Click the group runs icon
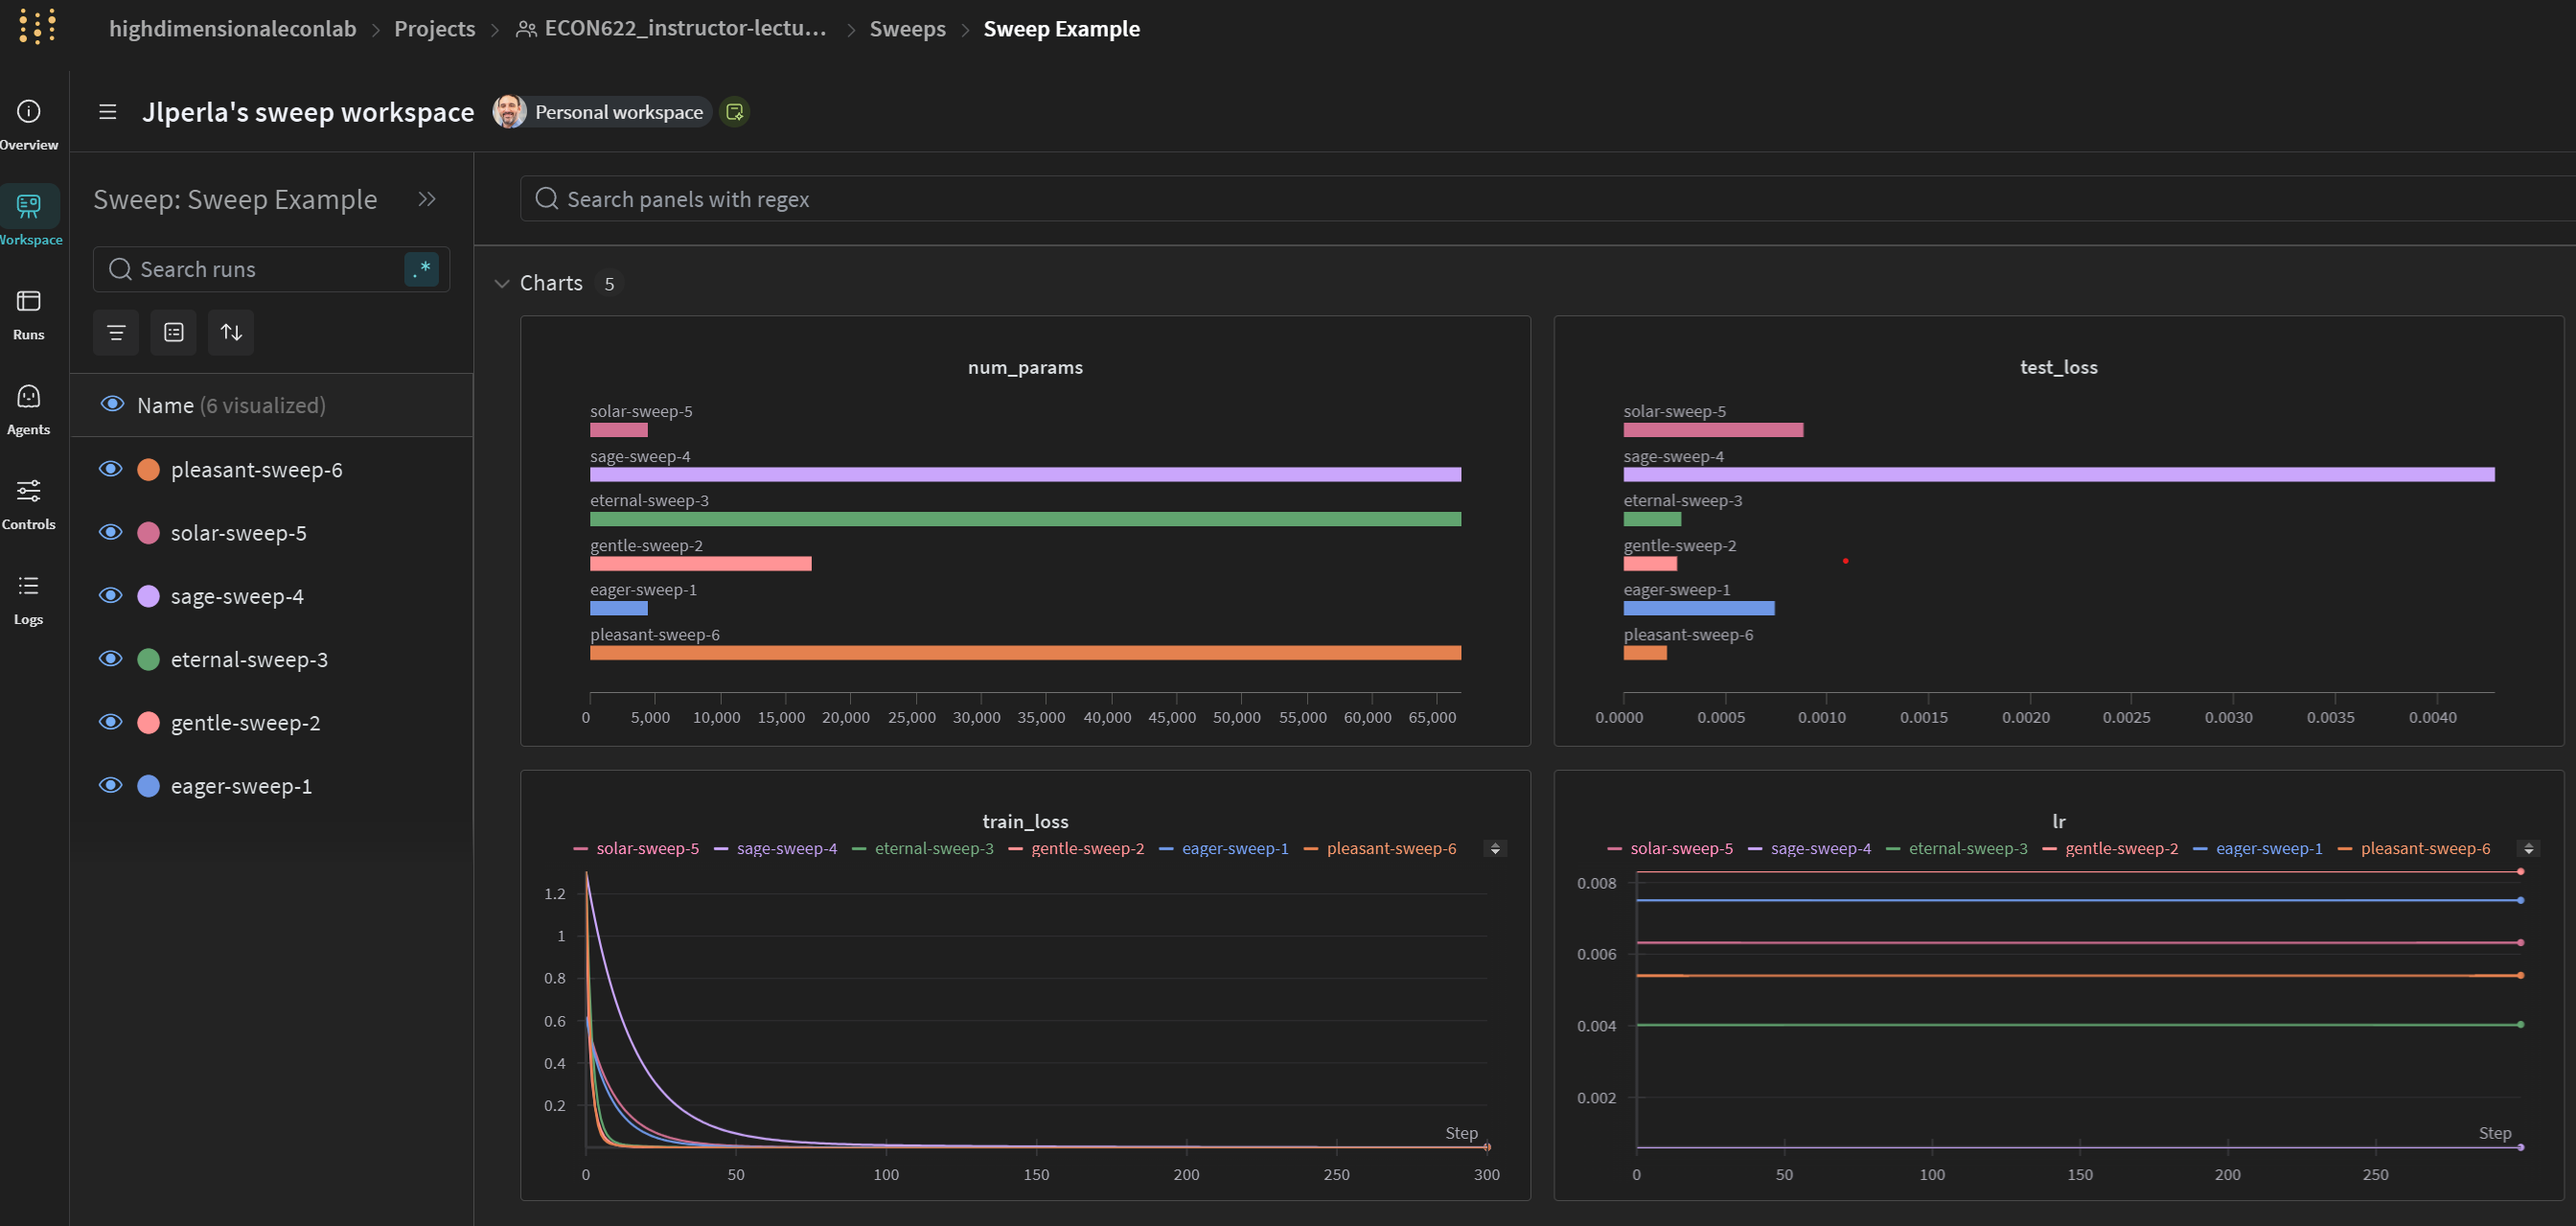Viewport: 2576px width, 1226px height. (174, 333)
